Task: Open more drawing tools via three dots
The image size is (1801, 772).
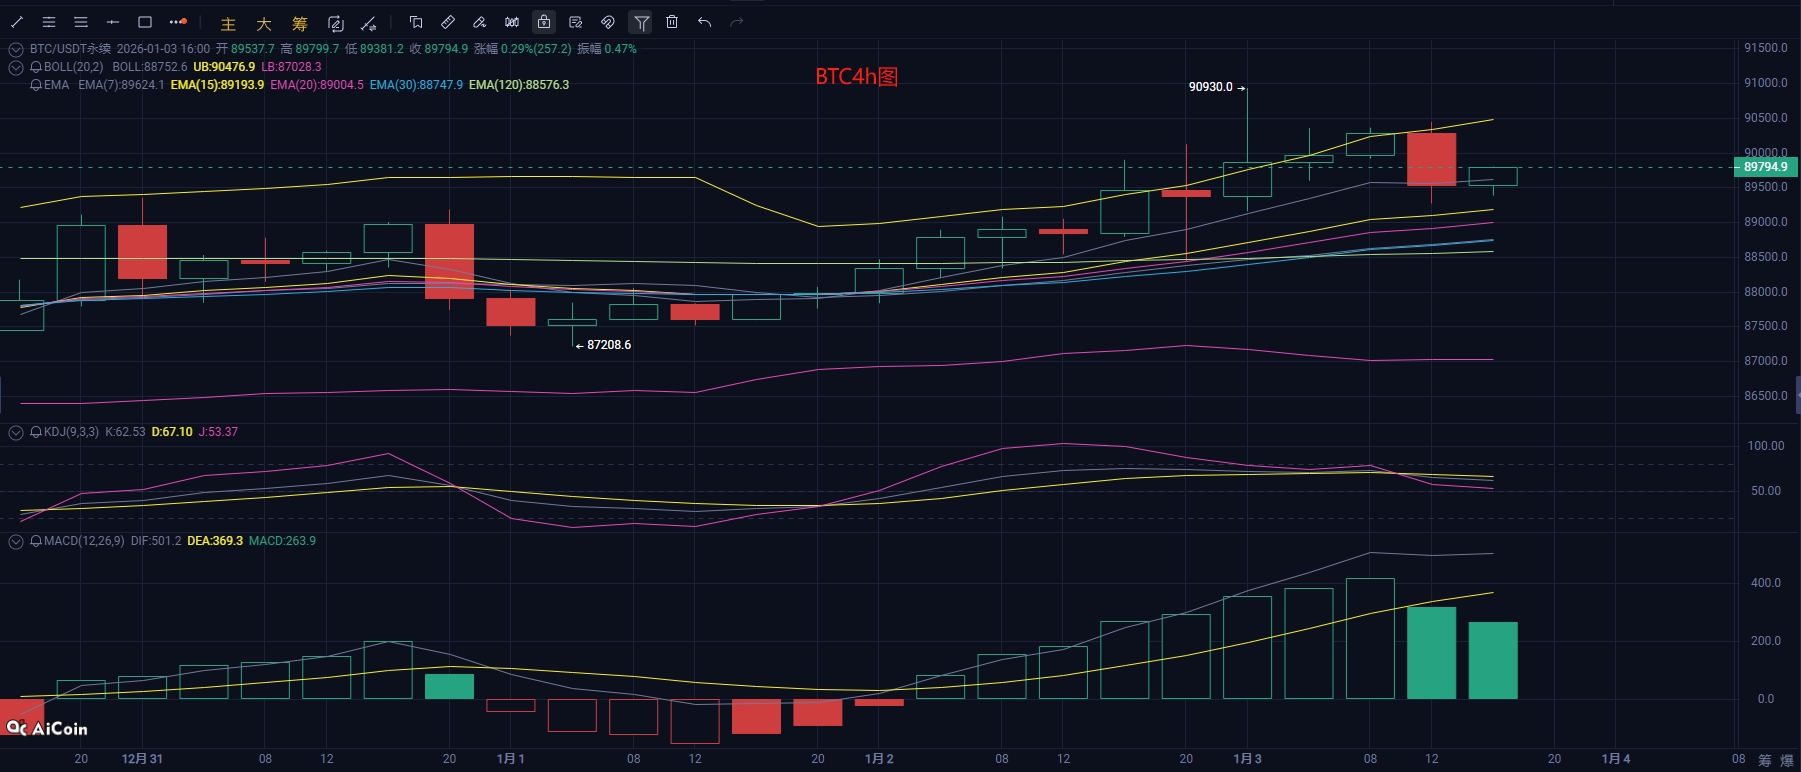Action: [178, 22]
